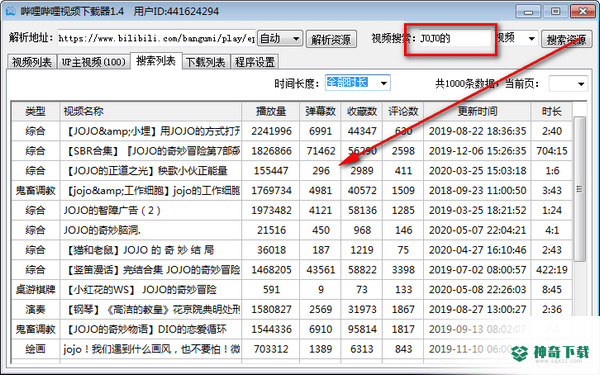Select row 【小红花的WS】JOJO的奇妙冒险

pyautogui.click(x=292, y=290)
